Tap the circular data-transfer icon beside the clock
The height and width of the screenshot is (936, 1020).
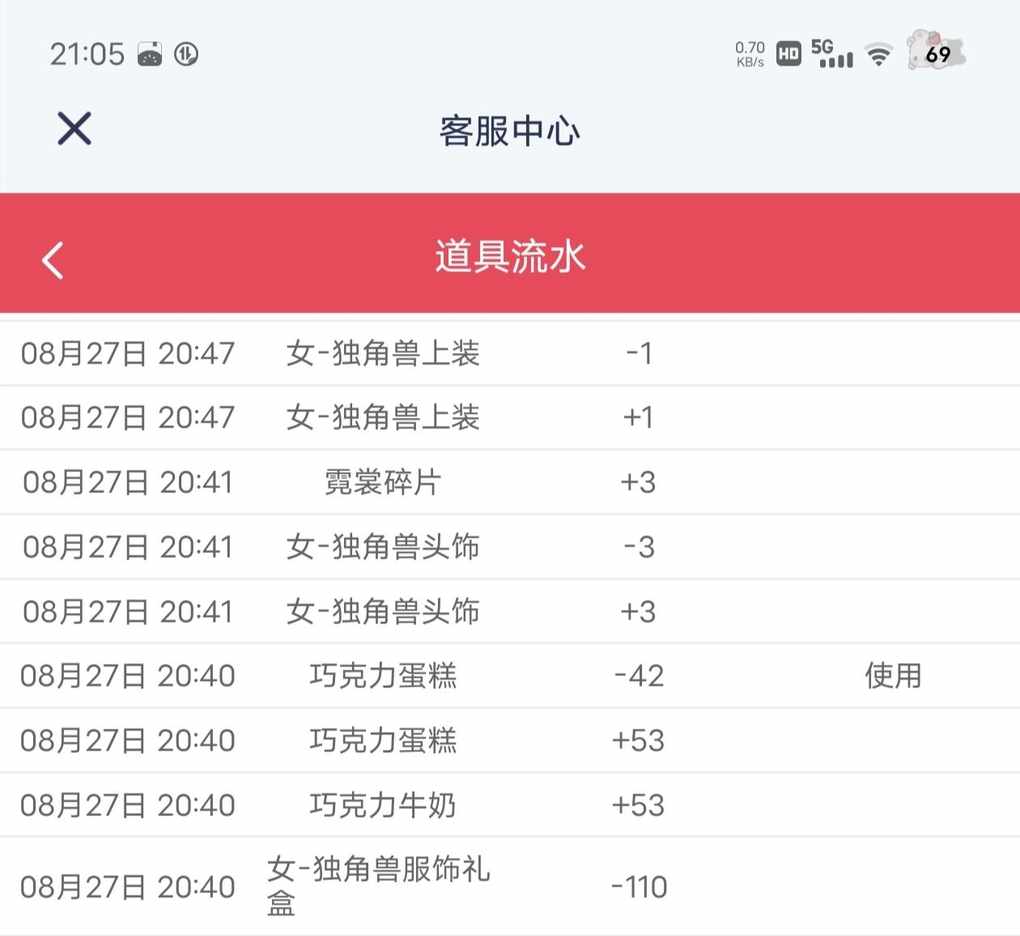click(186, 54)
